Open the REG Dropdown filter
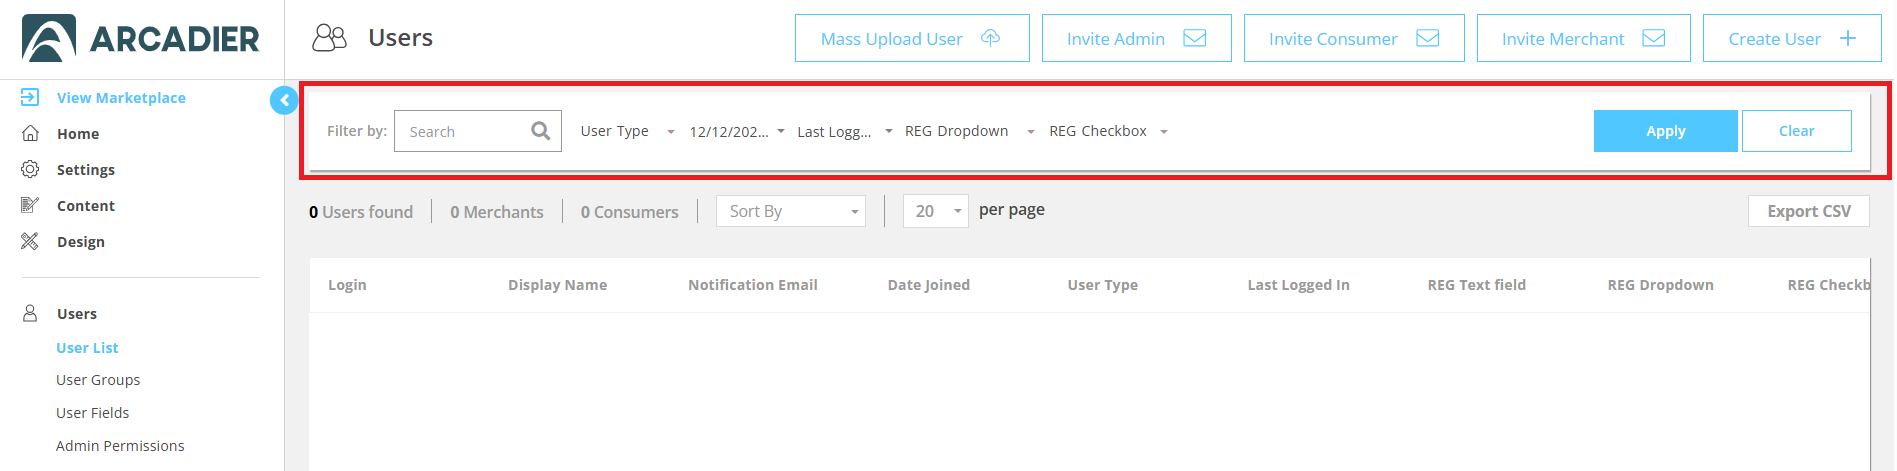Screen dimensions: 1897x471 click(x=968, y=131)
